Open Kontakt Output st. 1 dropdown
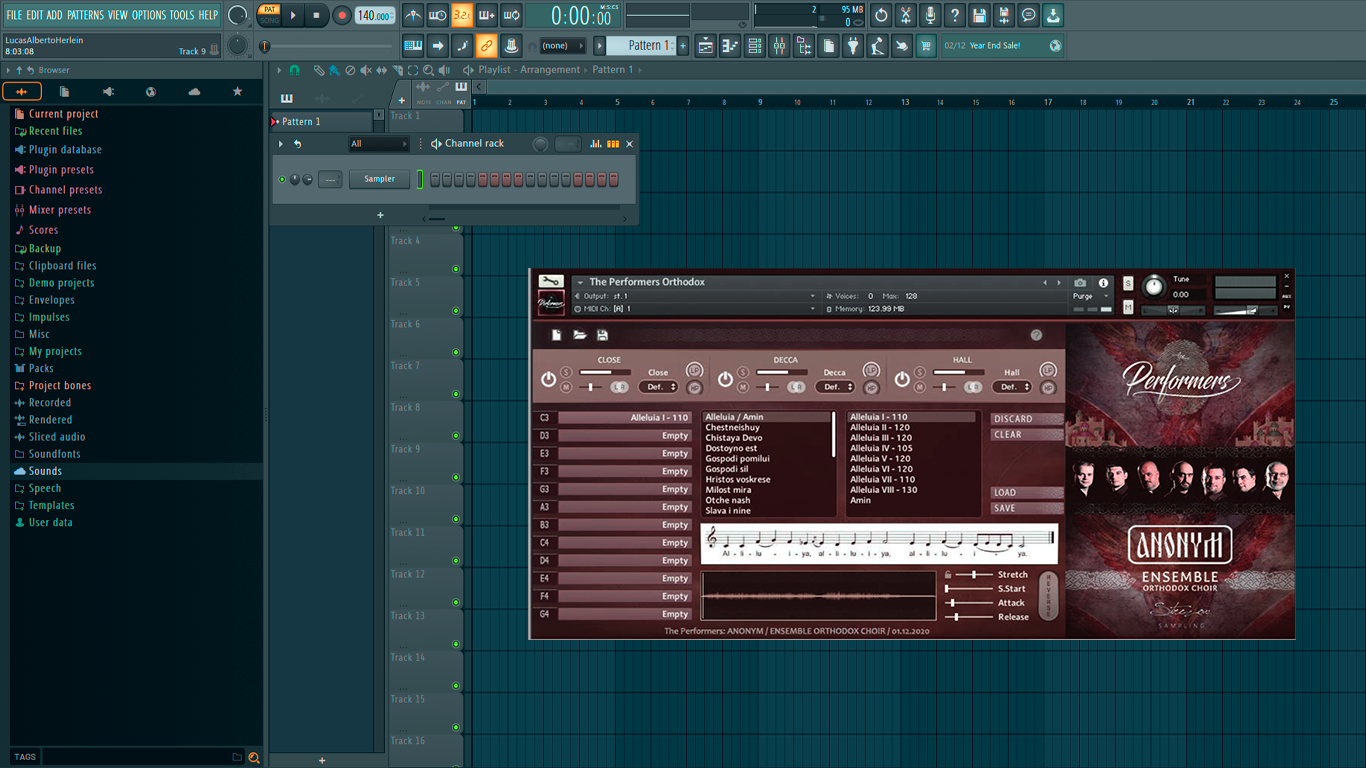 coord(695,296)
